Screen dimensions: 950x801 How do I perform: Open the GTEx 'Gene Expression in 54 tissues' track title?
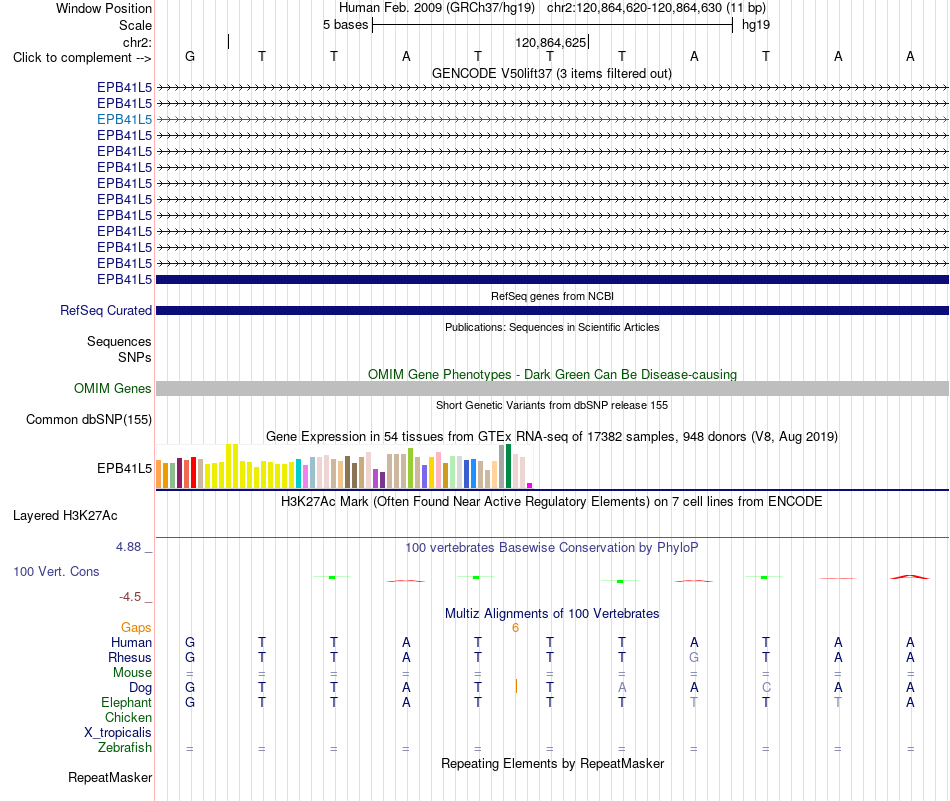[x=552, y=436]
